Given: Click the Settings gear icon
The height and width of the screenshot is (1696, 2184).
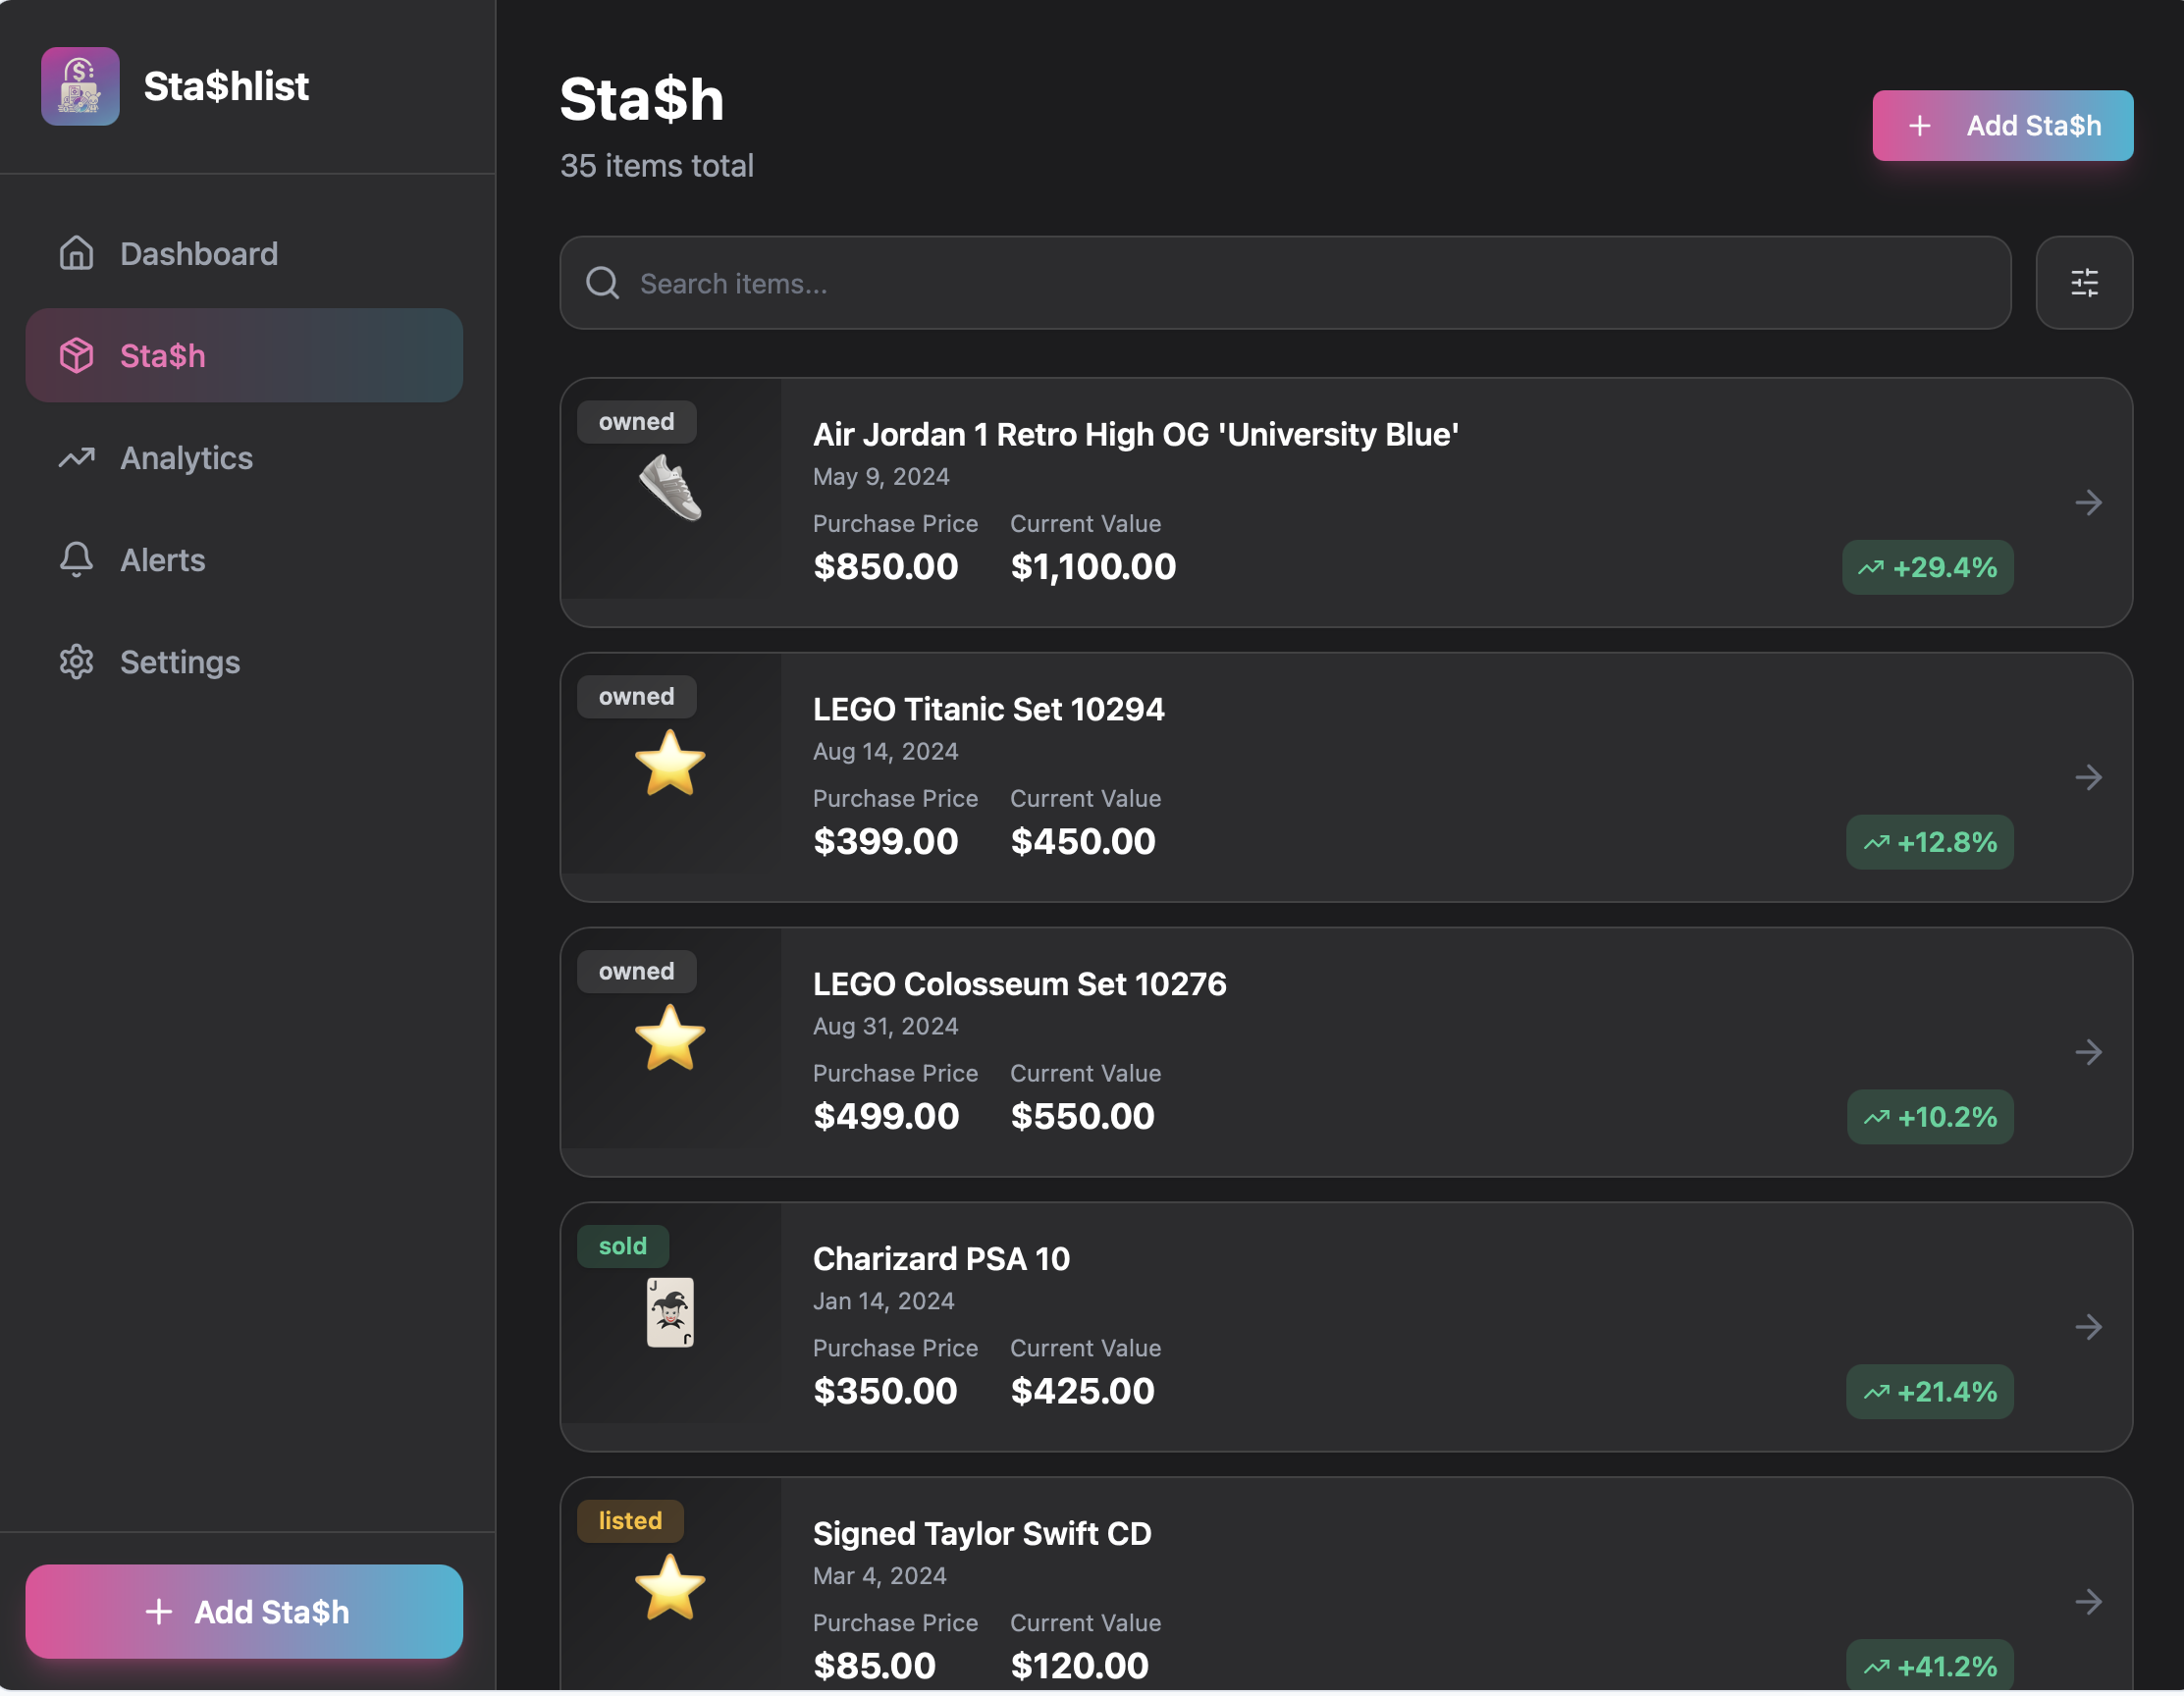Looking at the screenshot, I should click(76, 662).
